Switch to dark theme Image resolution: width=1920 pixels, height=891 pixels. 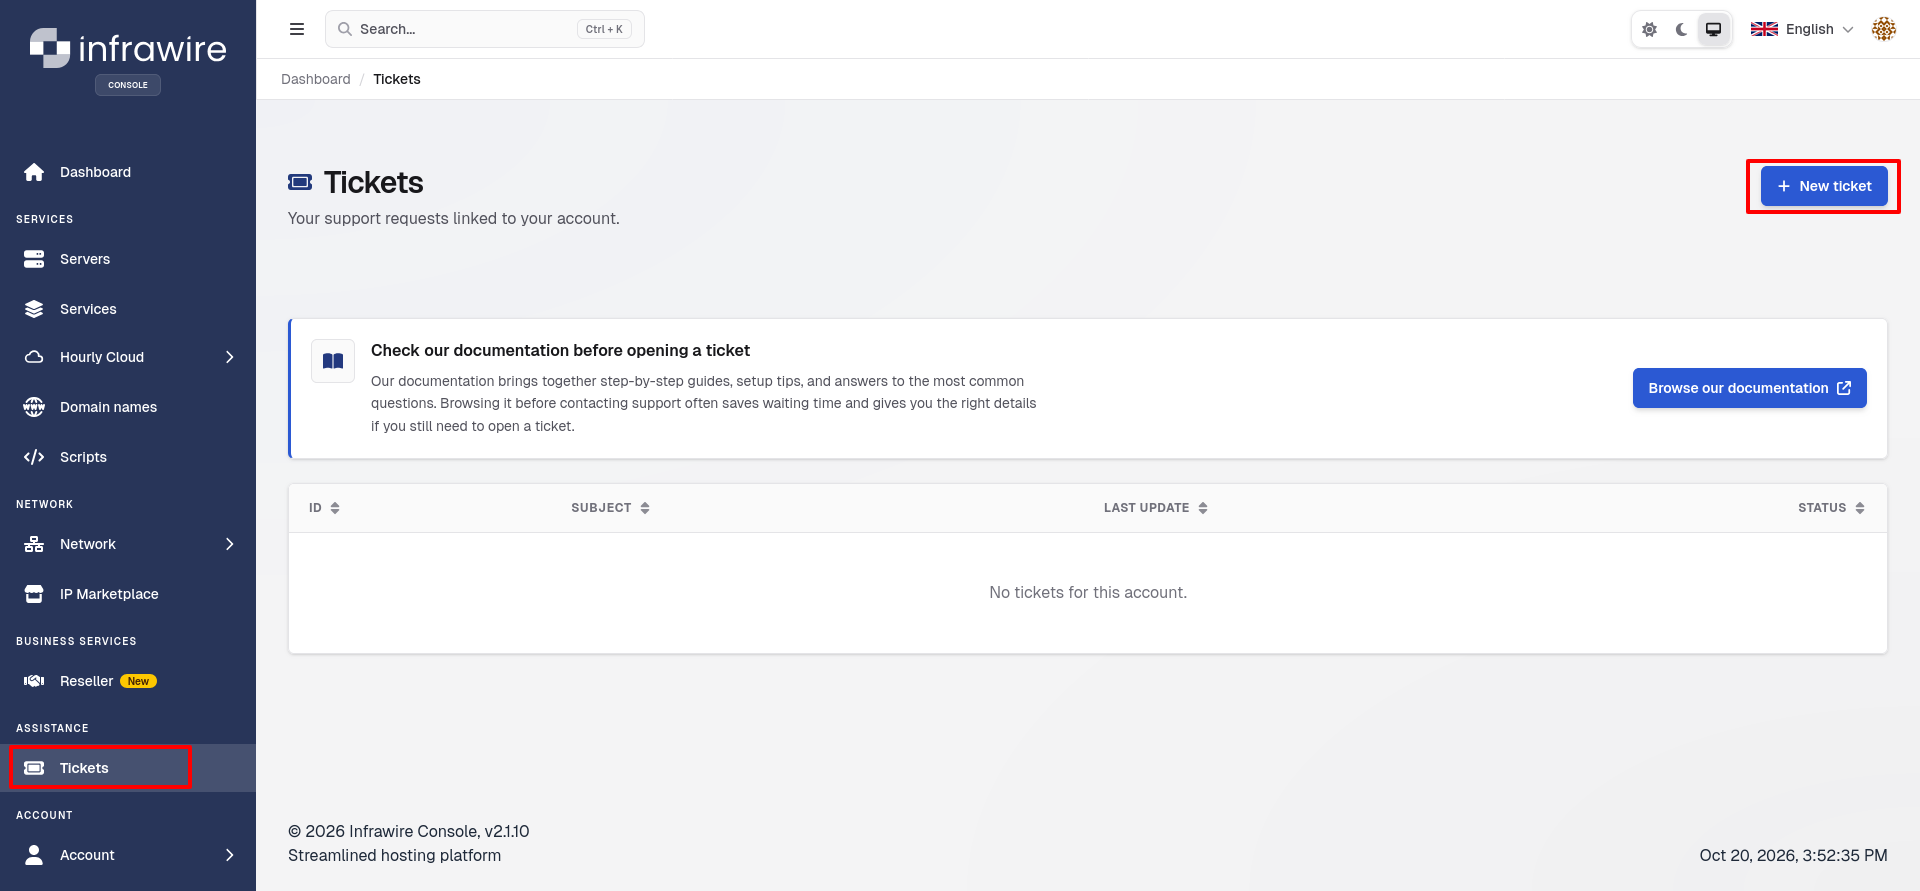(1682, 29)
